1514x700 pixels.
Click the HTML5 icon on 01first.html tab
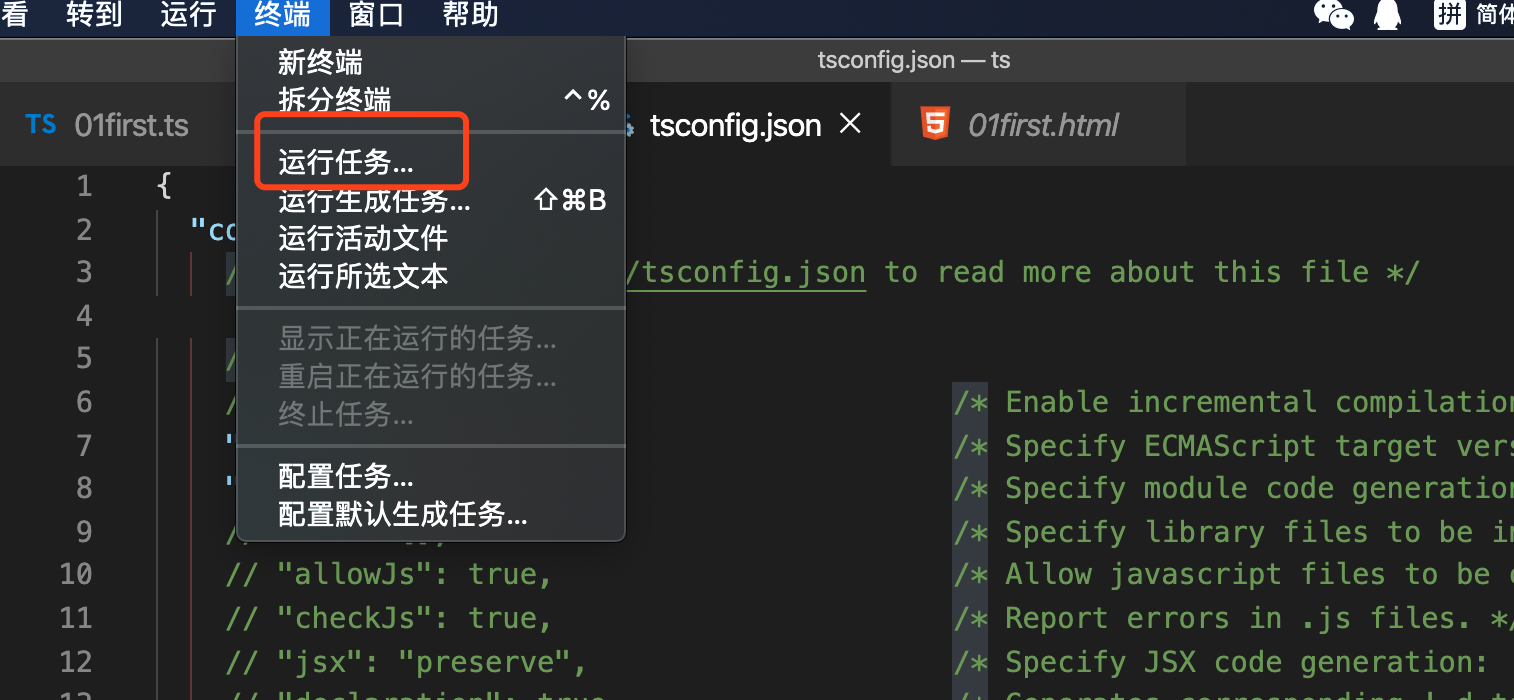(x=935, y=125)
